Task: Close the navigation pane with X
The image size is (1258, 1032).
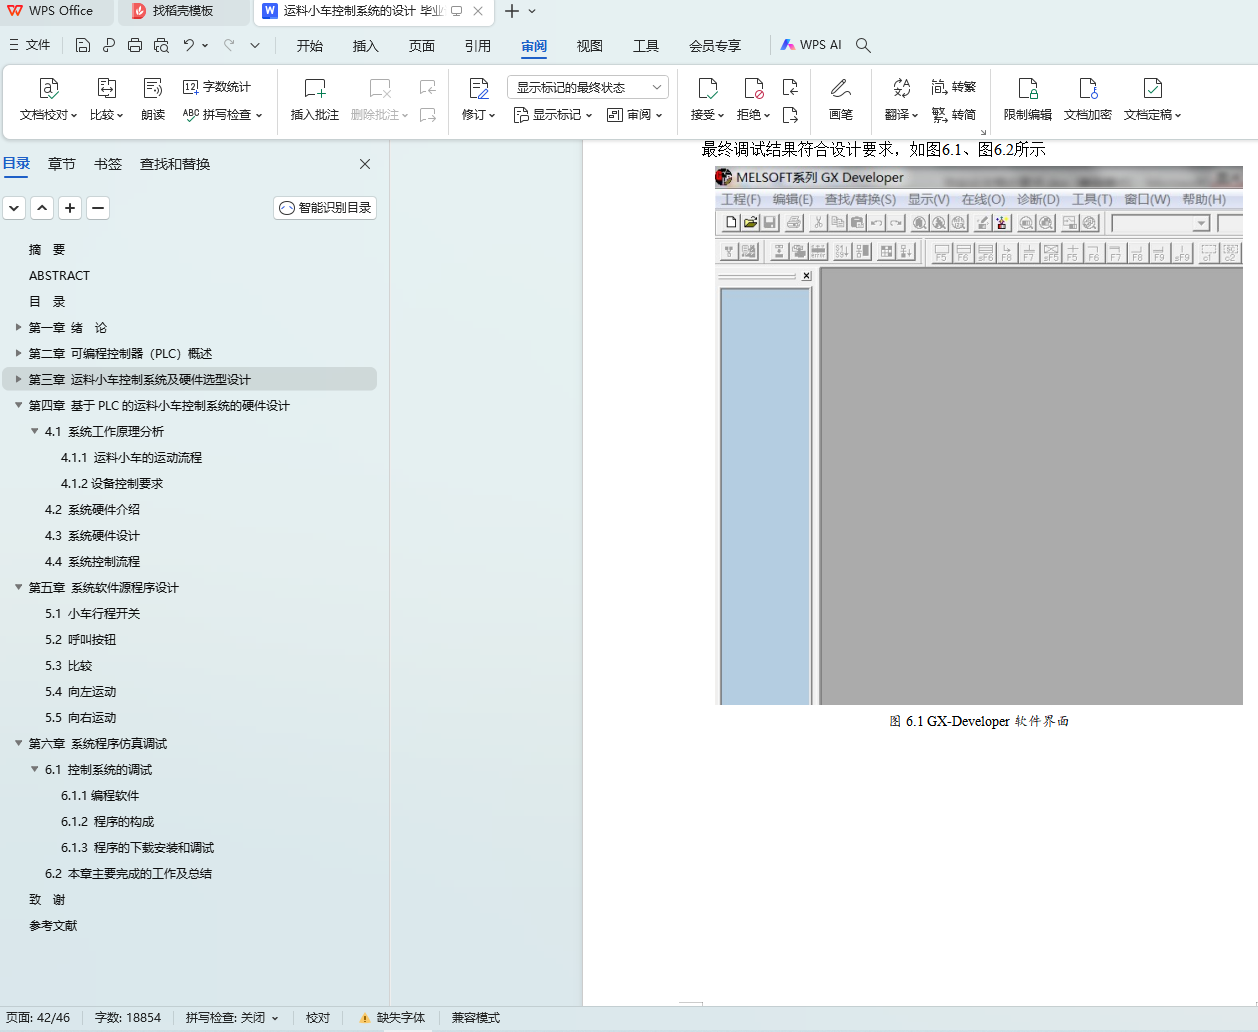Action: (365, 164)
